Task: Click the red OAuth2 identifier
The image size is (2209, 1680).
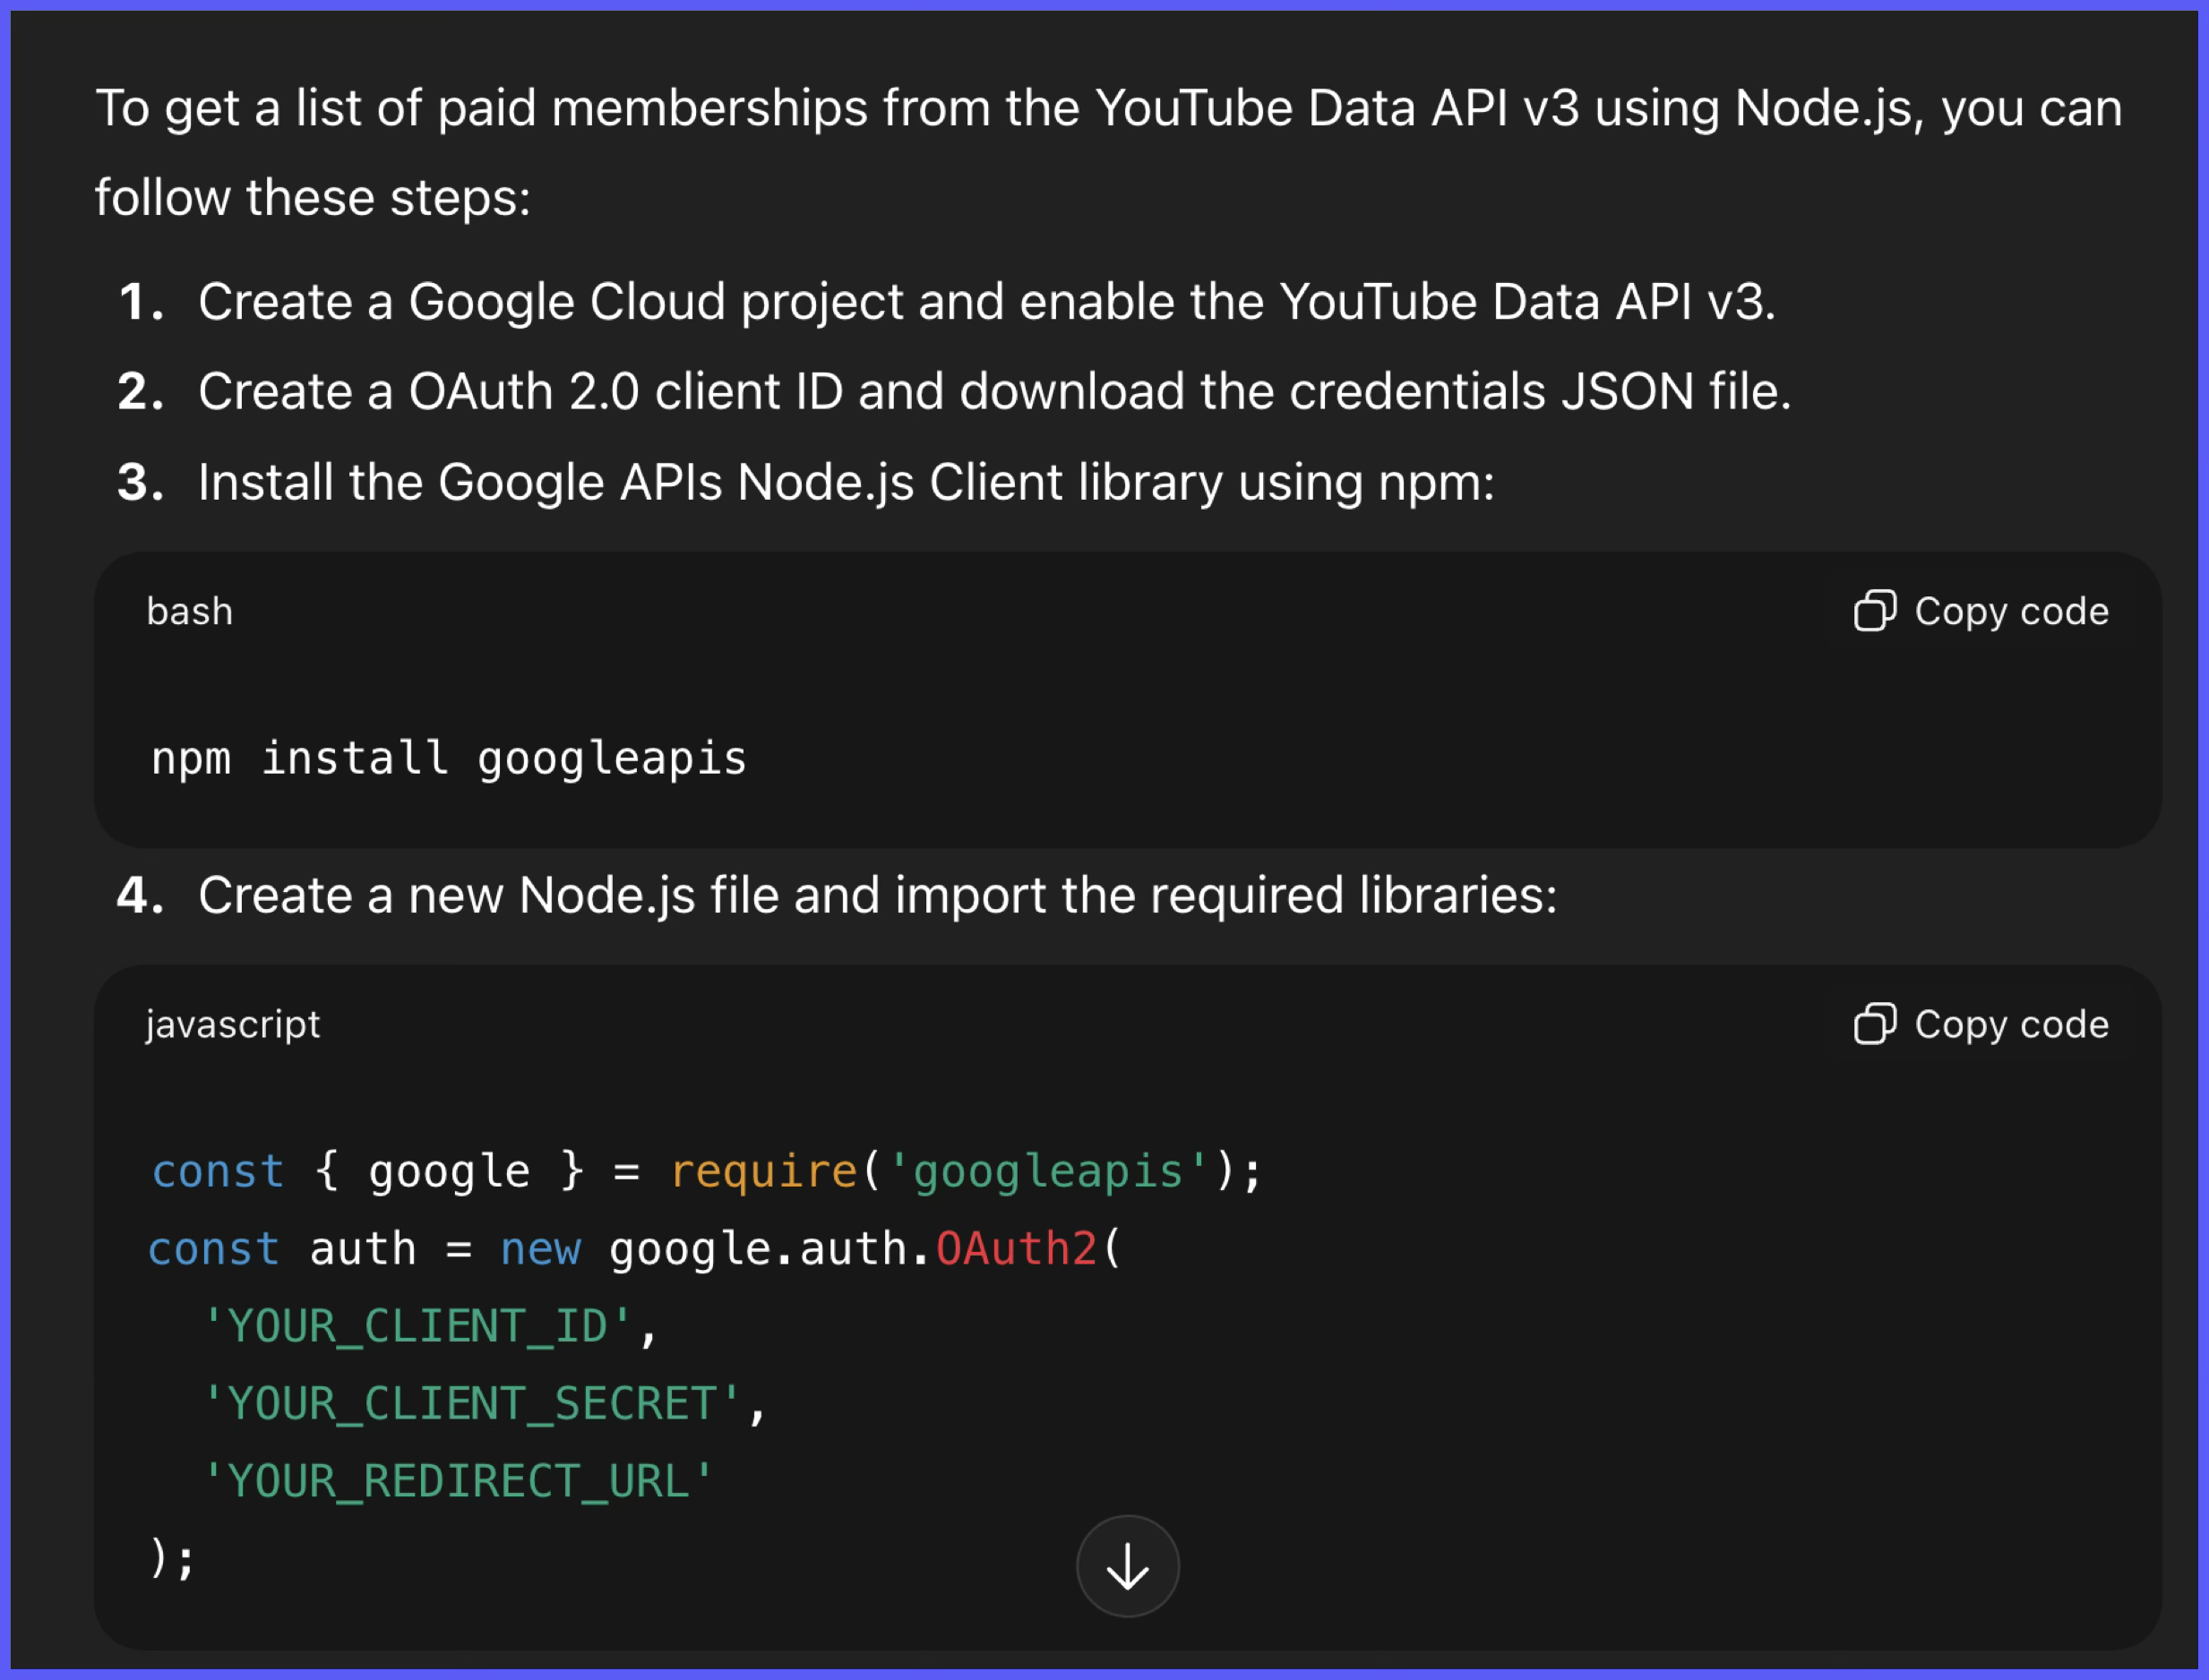Action: (x=1016, y=1248)
